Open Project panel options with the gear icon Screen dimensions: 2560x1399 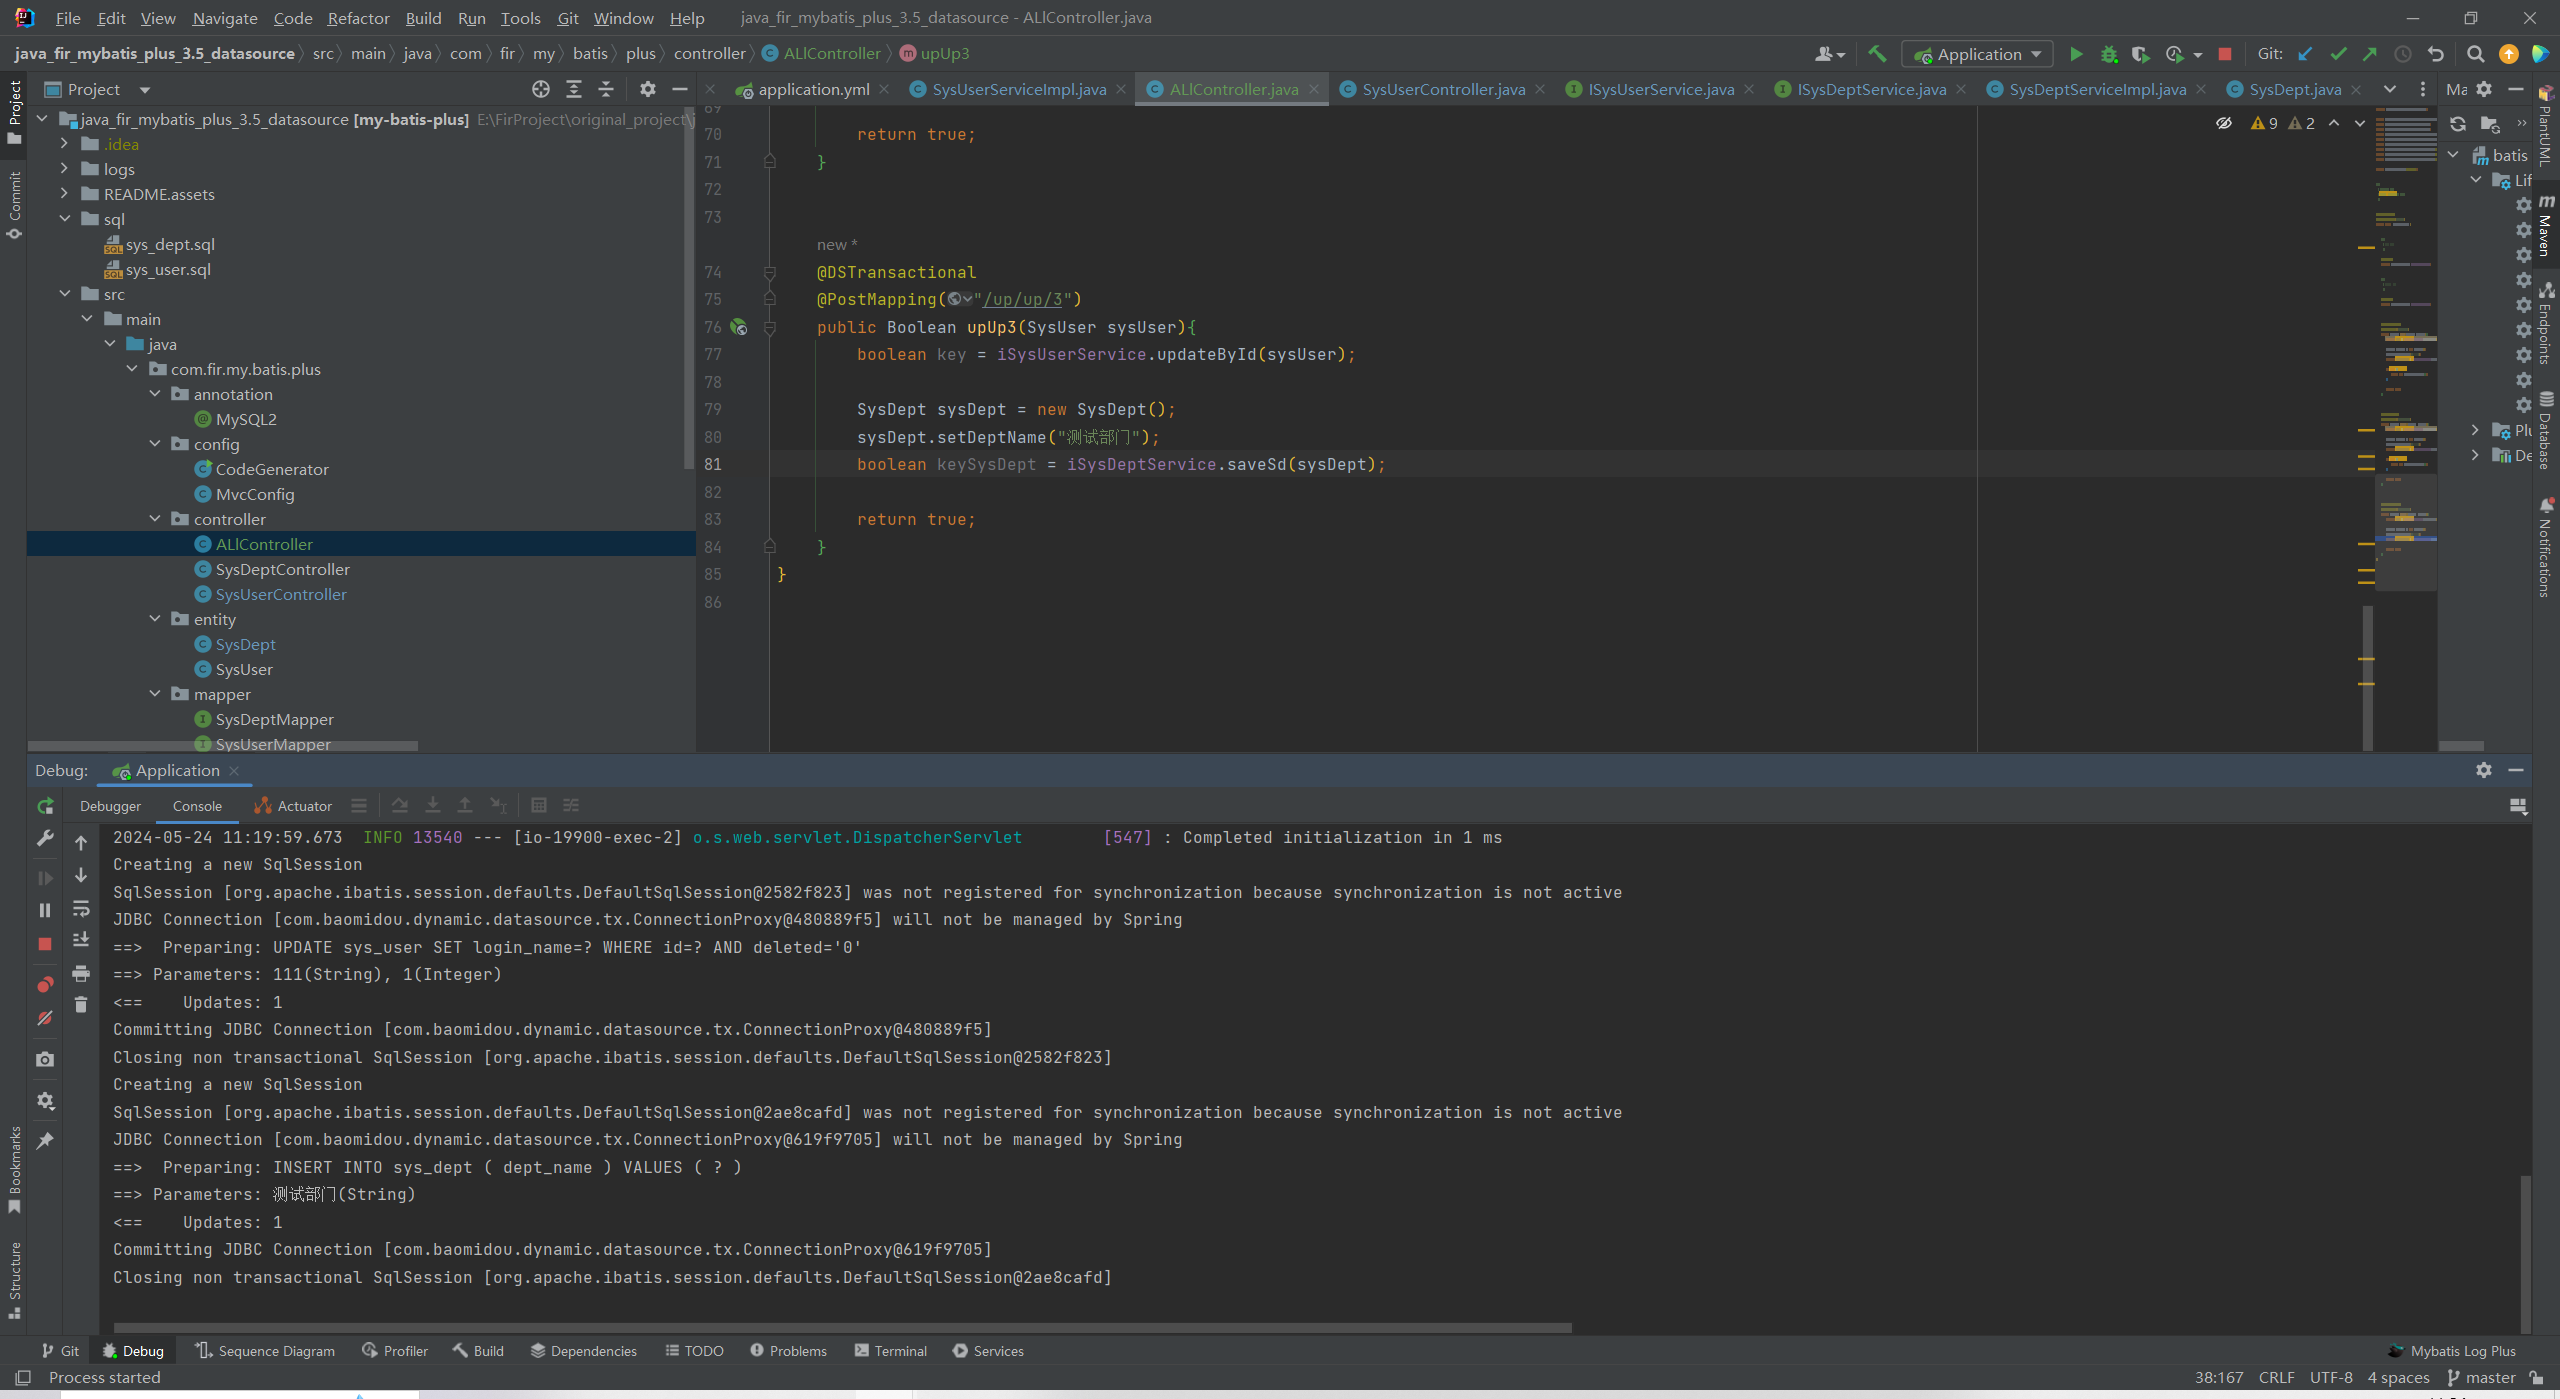(x=648, y=89)
